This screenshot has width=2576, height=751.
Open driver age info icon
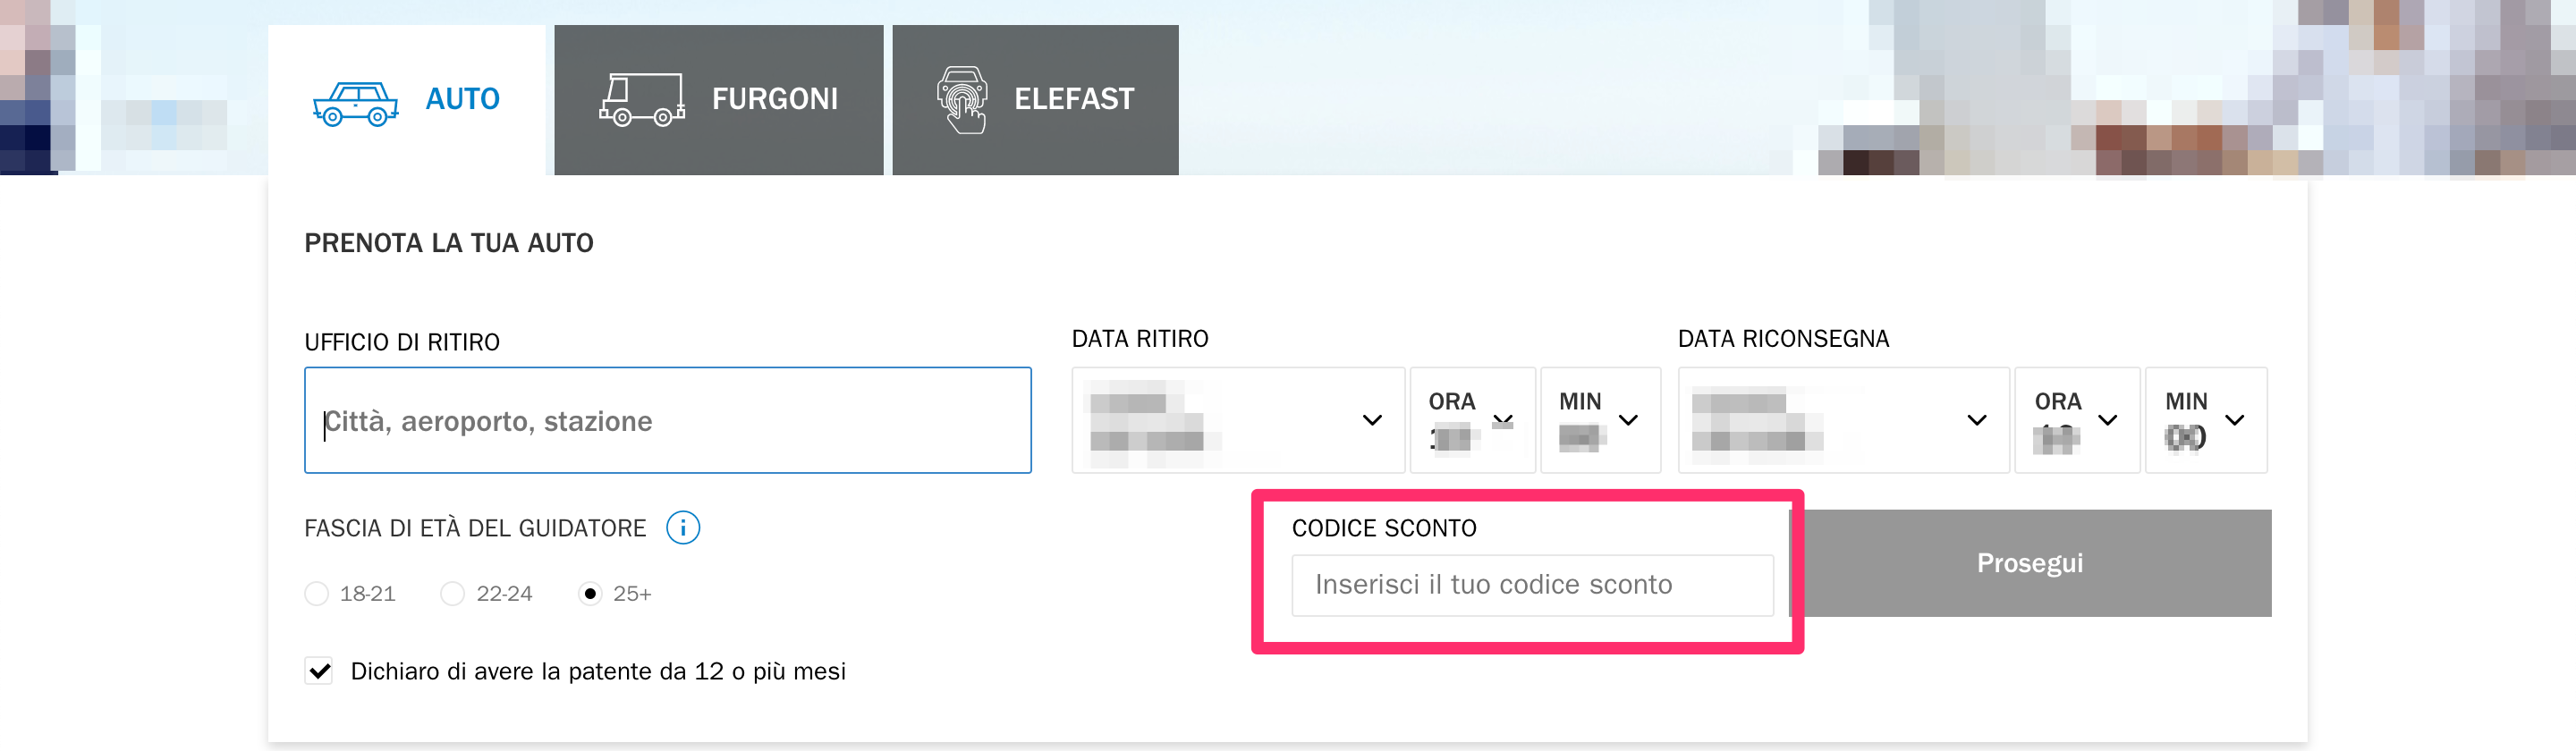[x=683, y=527]
